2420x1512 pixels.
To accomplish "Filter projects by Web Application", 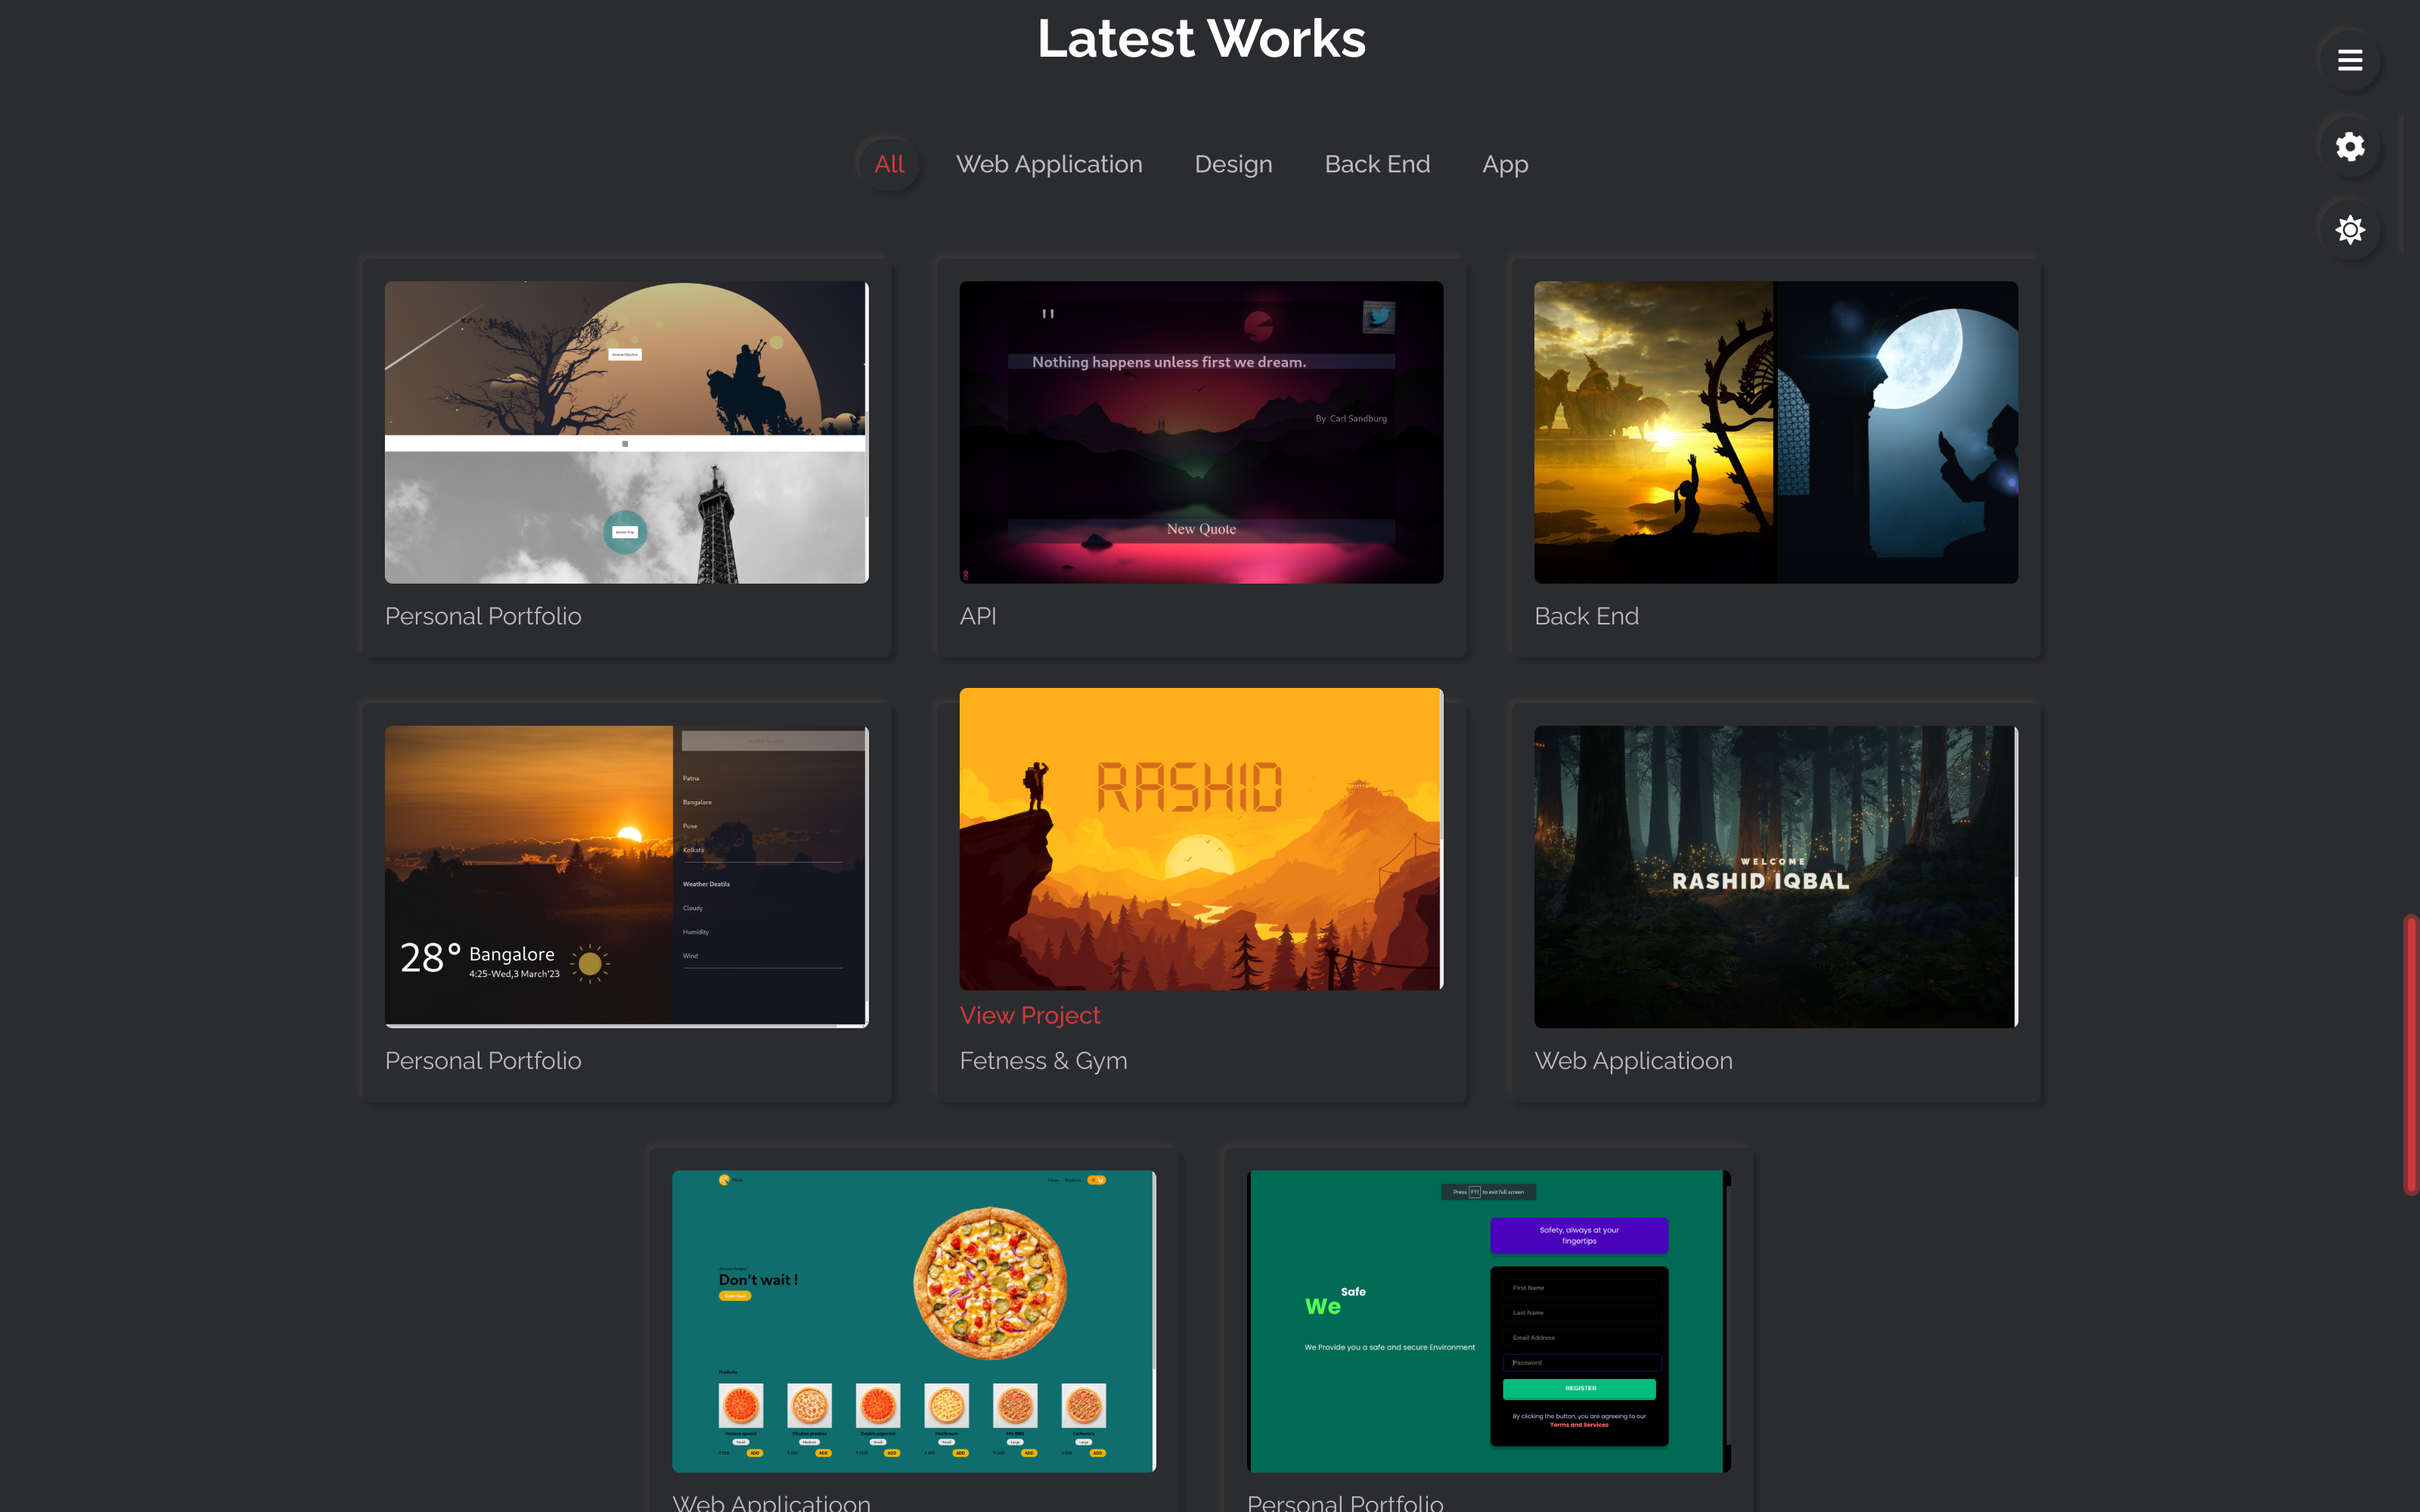I will point(1050,164).
